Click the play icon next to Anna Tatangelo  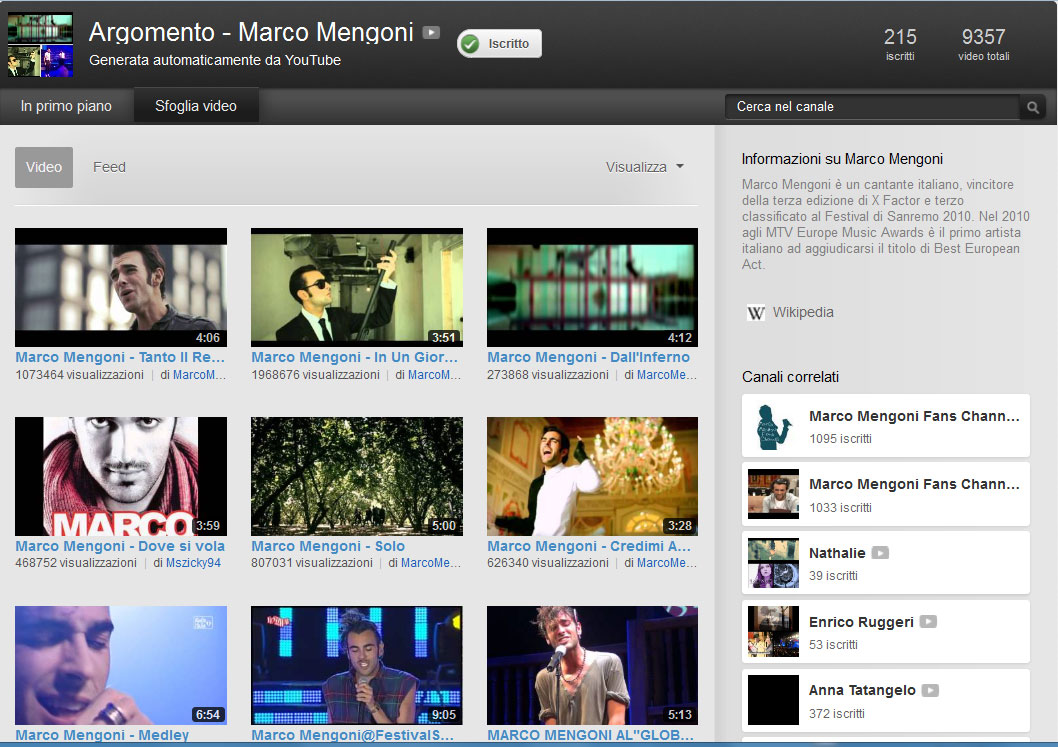[x=930, y=690]
